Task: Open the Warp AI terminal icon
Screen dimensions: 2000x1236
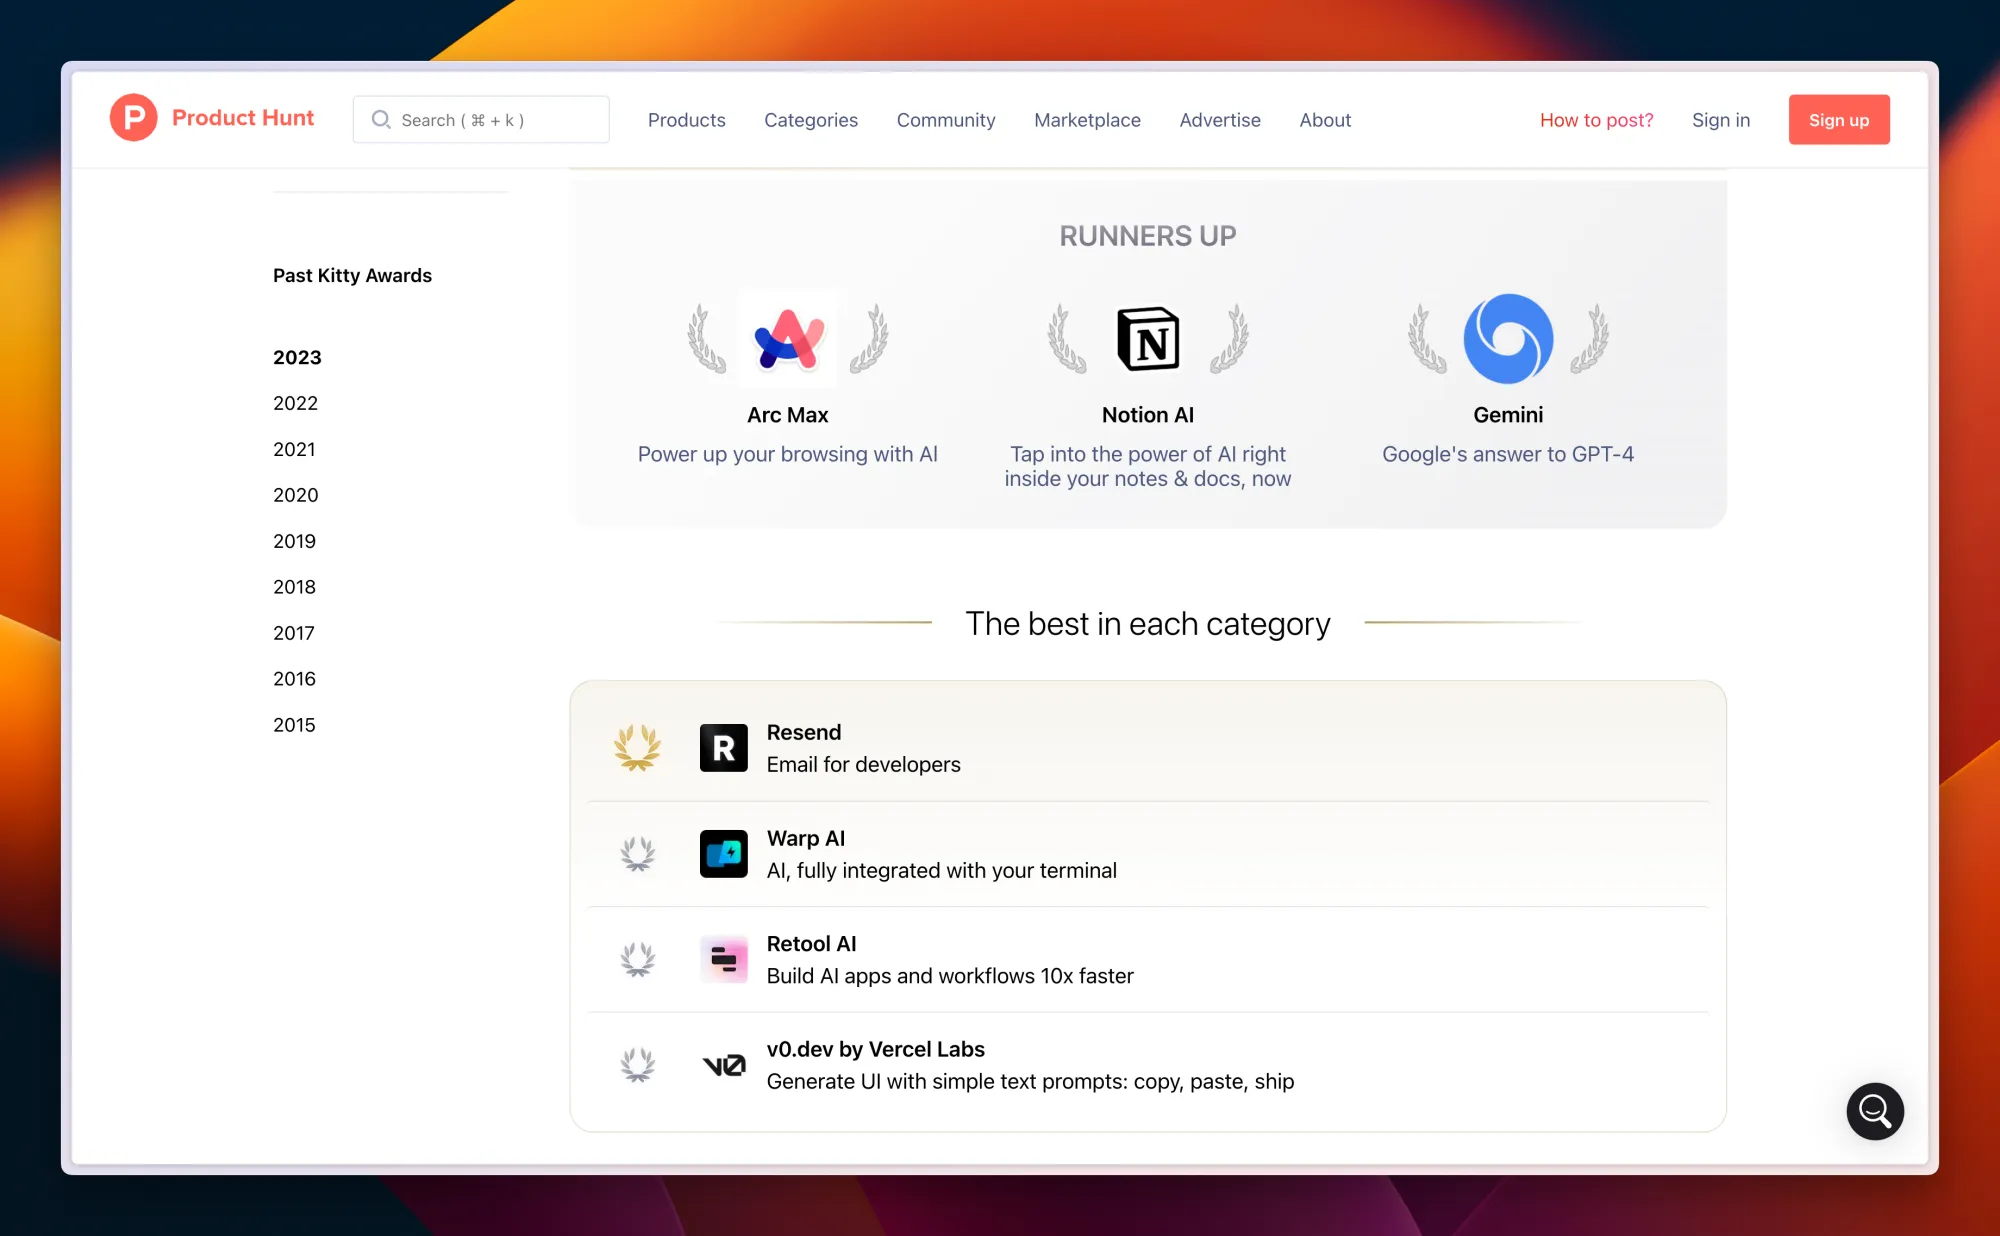Action: coord(723,854)
